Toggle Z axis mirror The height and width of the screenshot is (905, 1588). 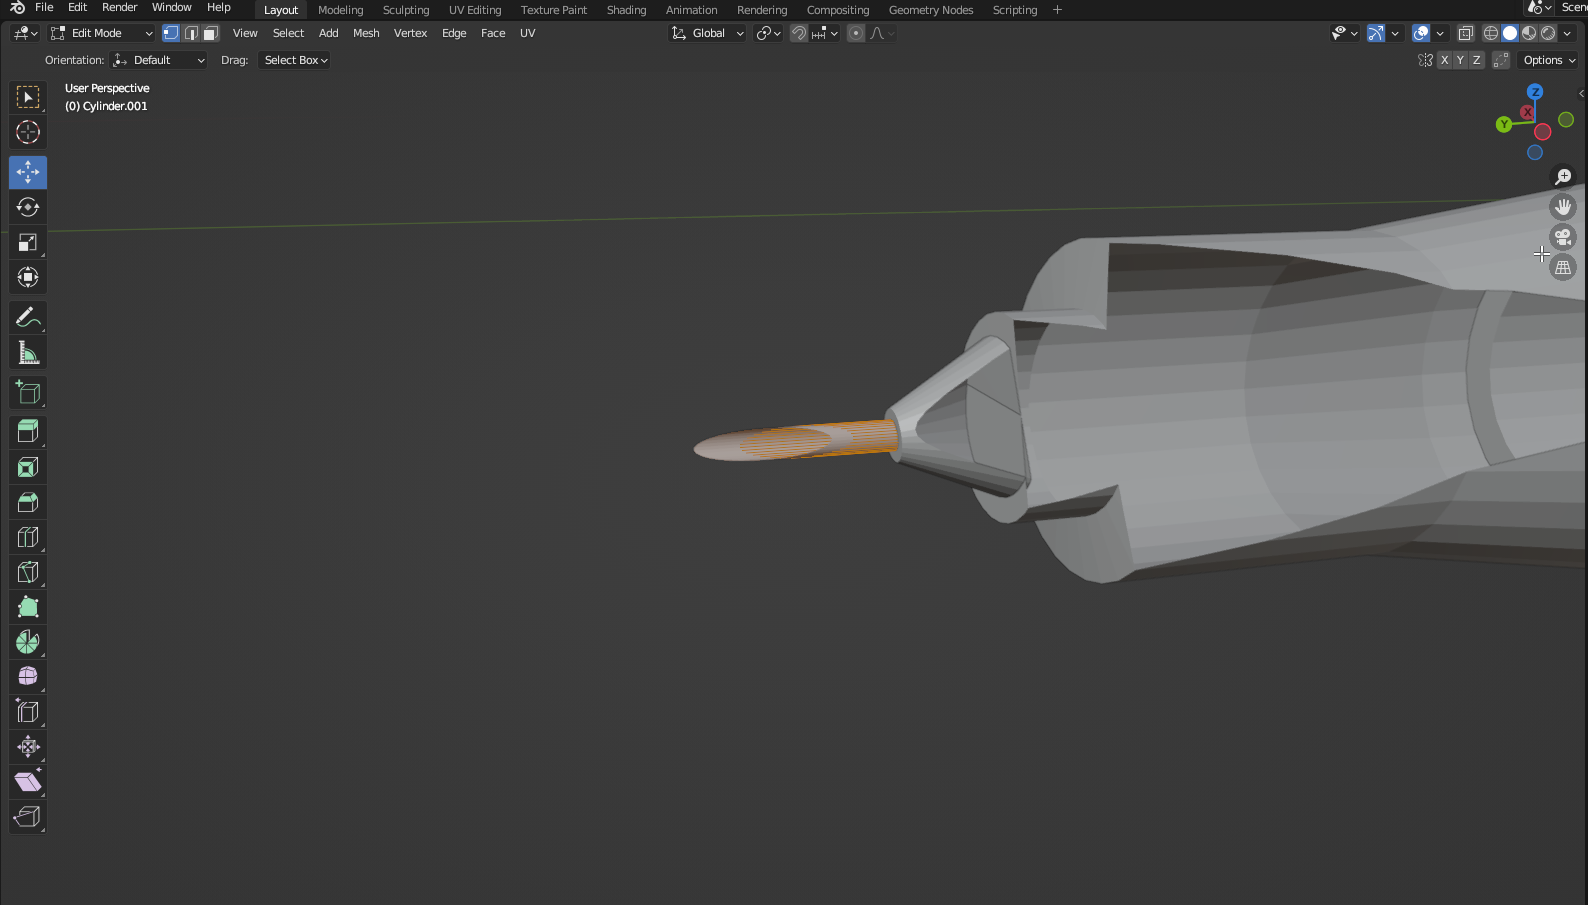(1476, 60)
